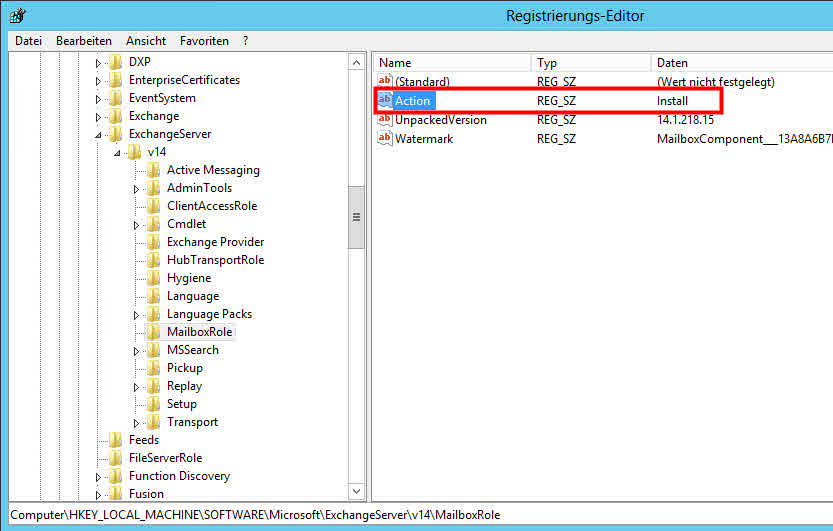Click the EnterpriseCertificates folder icon
The image size is (833, 531).
(115, 80)
